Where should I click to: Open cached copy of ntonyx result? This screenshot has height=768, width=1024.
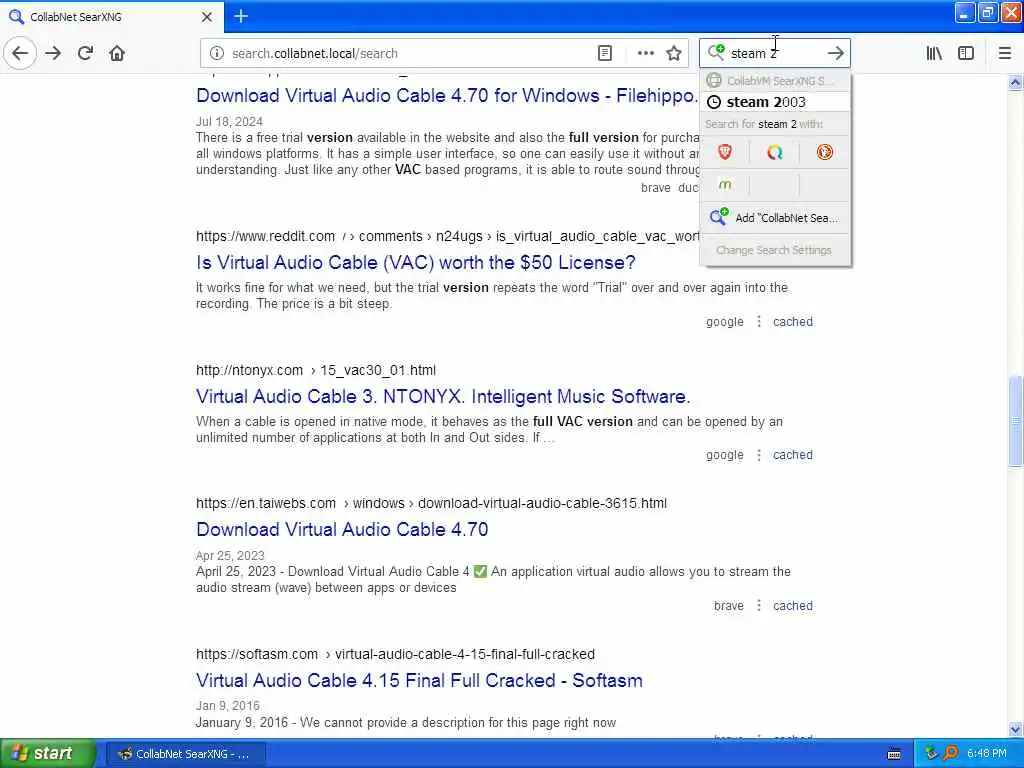click(793, 455)
